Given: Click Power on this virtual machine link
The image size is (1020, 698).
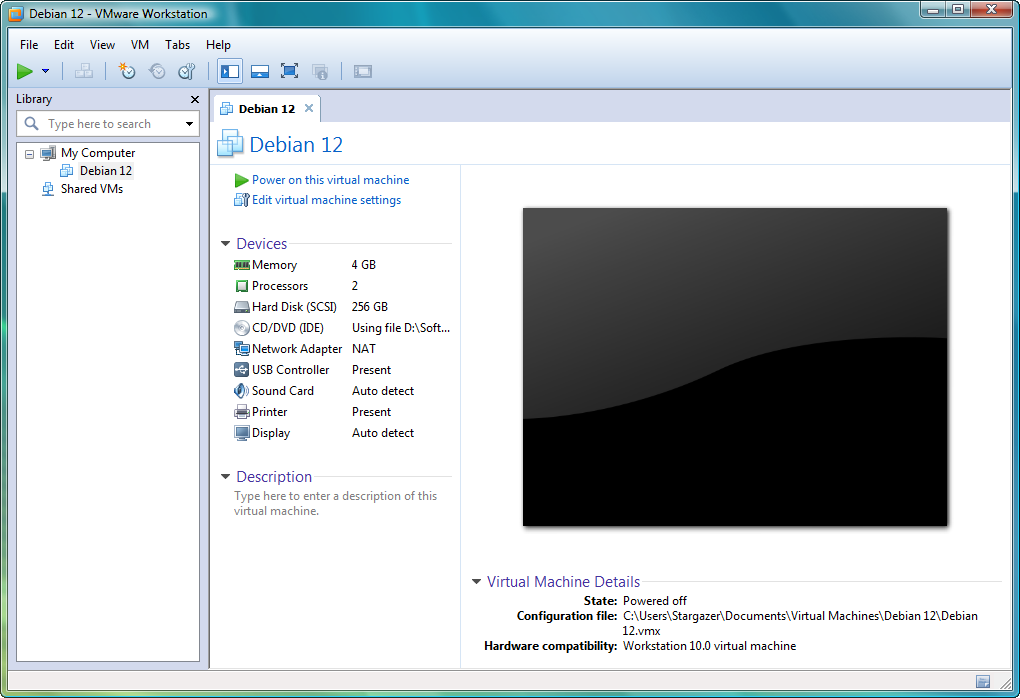Looking at the screenshot, I should [x=330, y=180].
